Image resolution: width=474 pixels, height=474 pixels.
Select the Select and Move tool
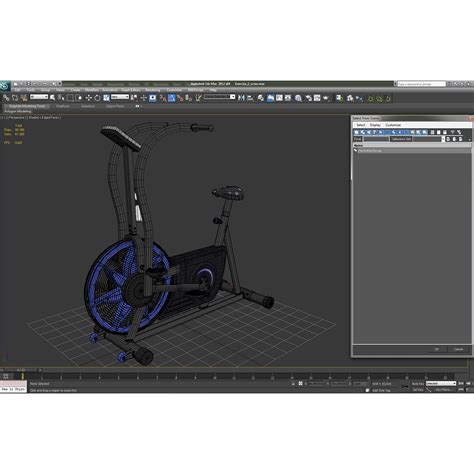(88, 98)
